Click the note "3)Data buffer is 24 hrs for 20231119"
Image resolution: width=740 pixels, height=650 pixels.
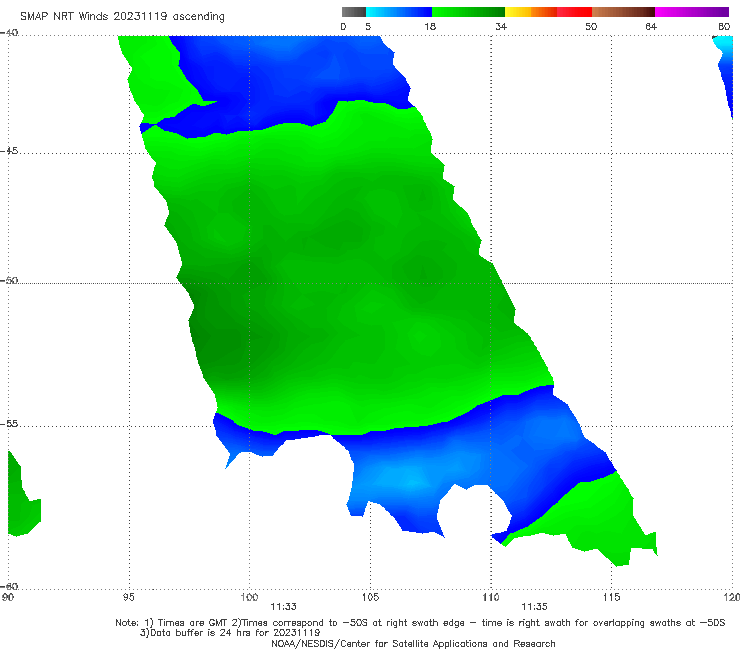[230, 633]
